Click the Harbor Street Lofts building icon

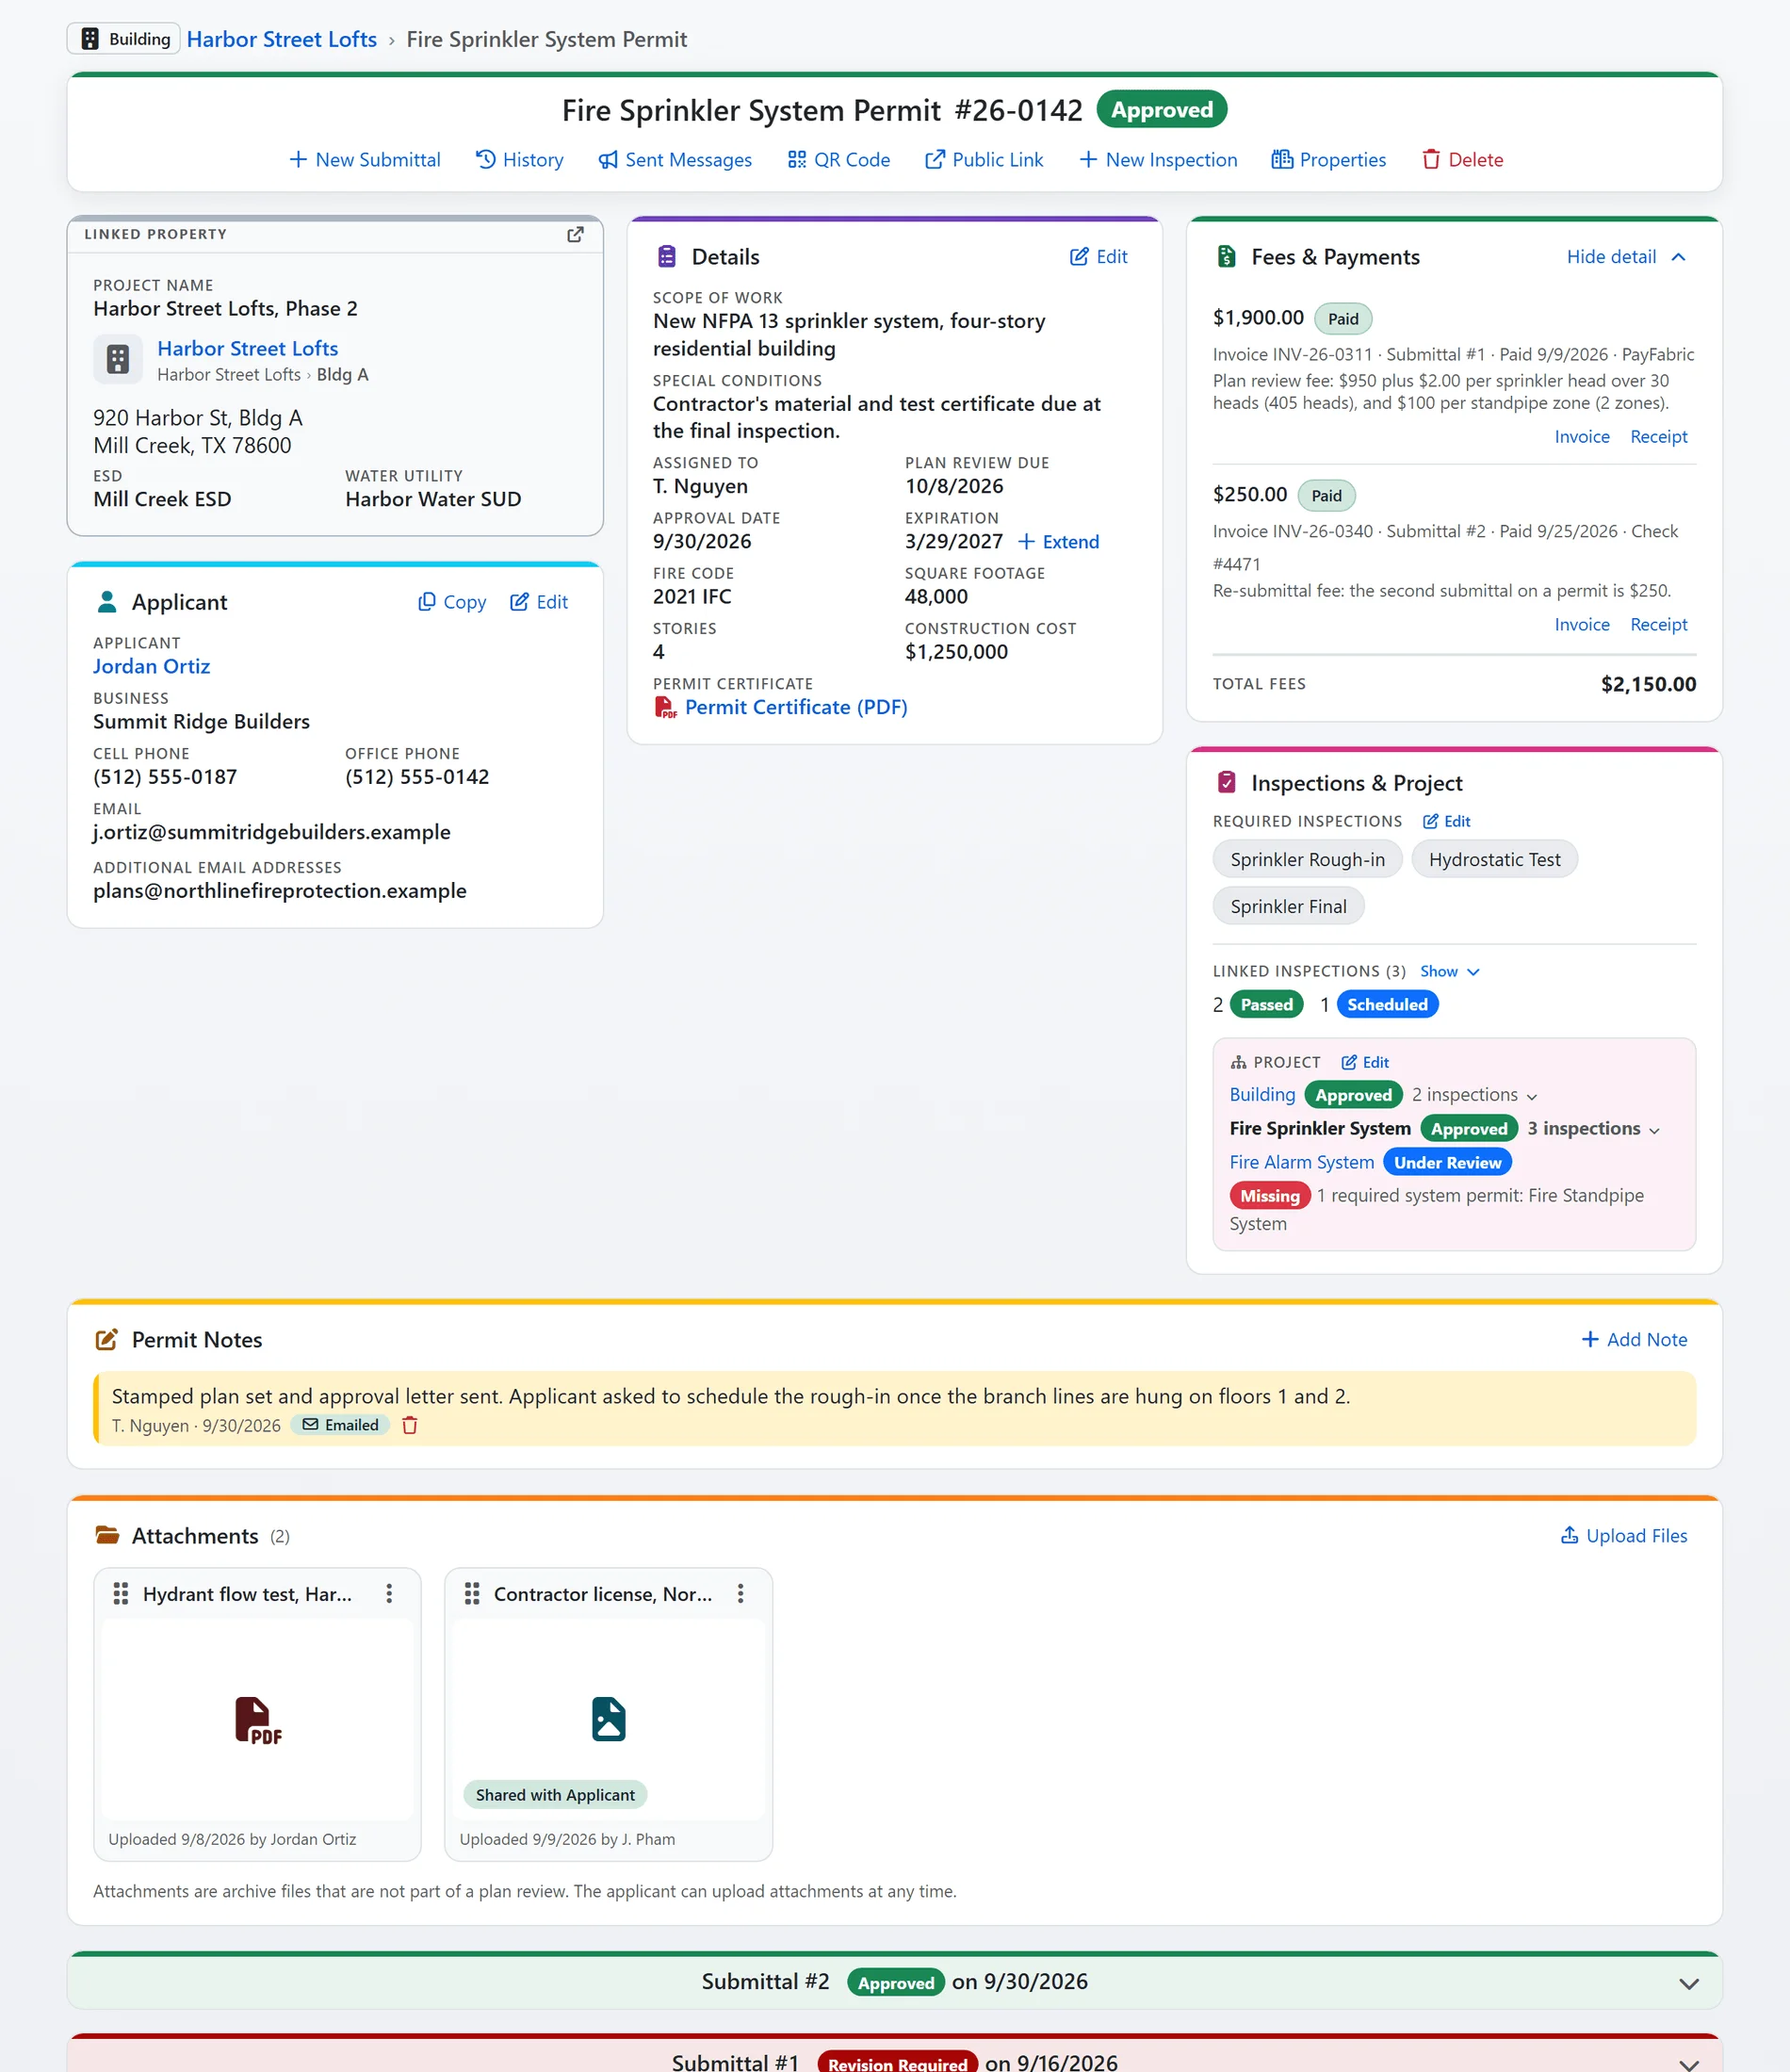tap(118, 359)
